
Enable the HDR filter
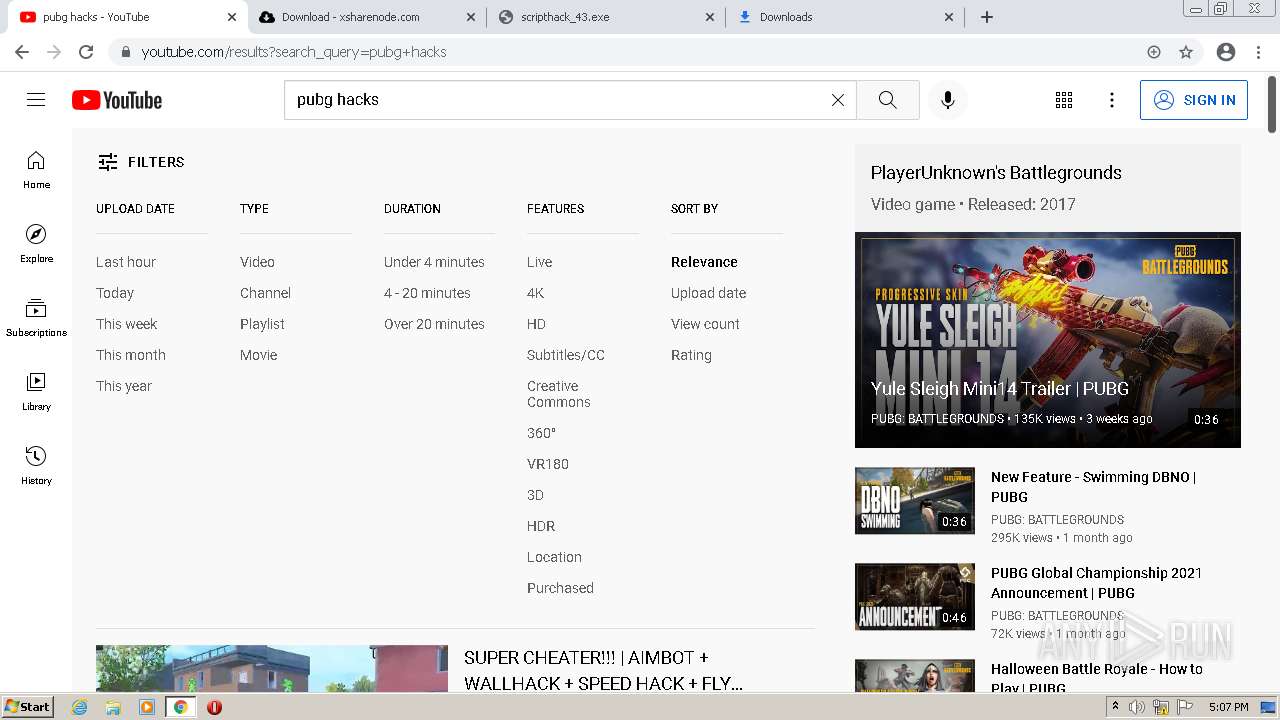[x=541, y=526]
